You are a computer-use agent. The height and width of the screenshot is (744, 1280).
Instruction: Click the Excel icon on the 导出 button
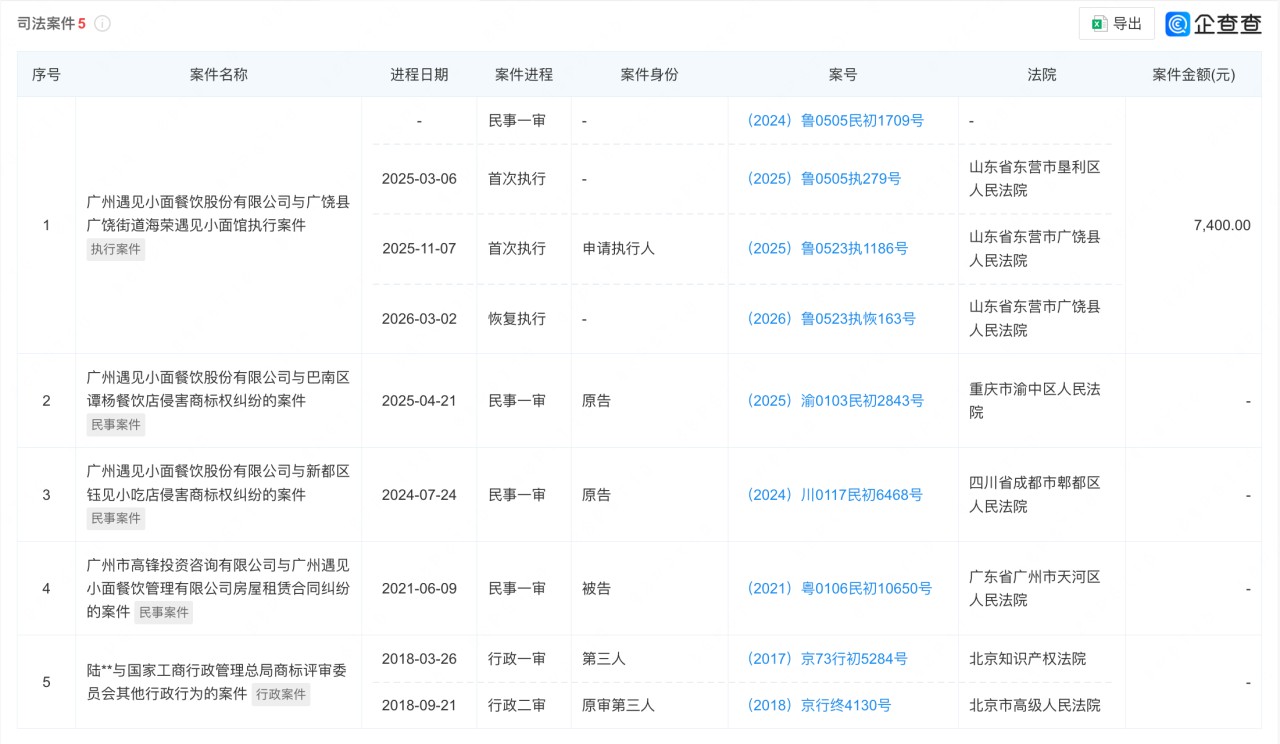[1099, 23]
